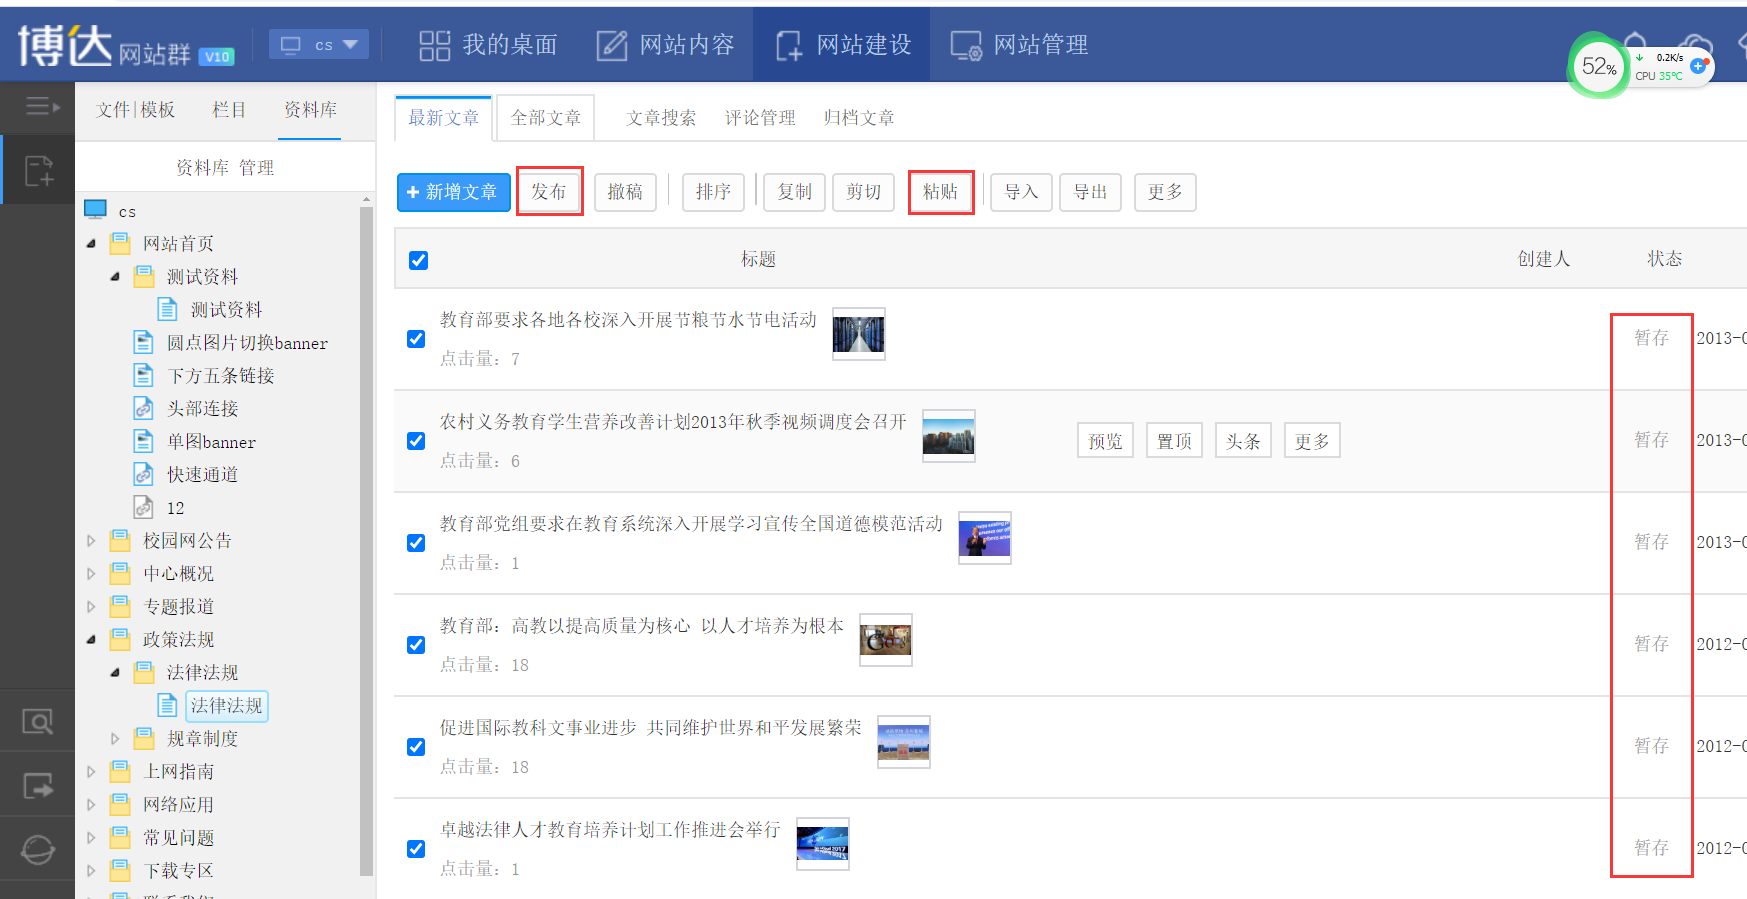Click the 撤稿 button
The height and width of the screenshot is (899, 1747).
pyautogui.click(x=626, y=192)
